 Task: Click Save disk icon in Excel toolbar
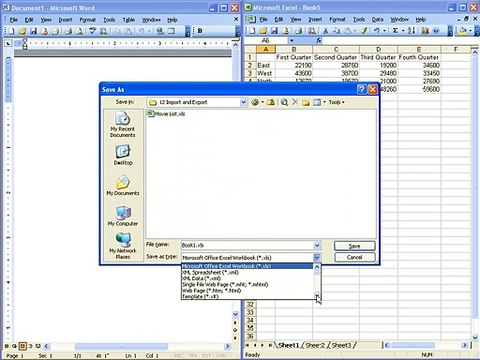274,31
